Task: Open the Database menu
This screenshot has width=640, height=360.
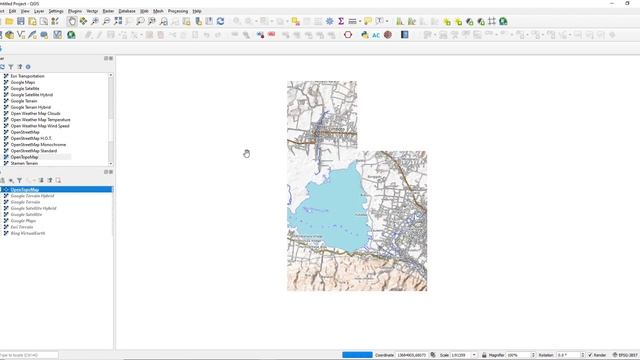Action: [127, 11]
